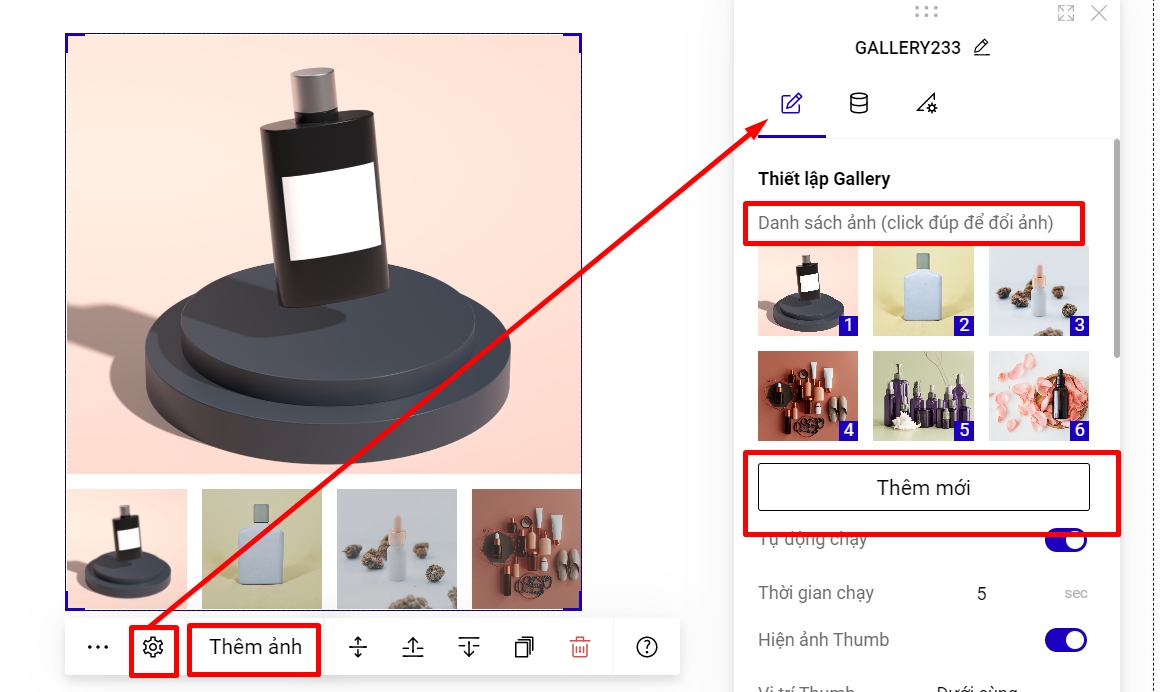1174x692 pixels.
Task: Expand the settings panel to fullscreen
Action: (1066, 13)
